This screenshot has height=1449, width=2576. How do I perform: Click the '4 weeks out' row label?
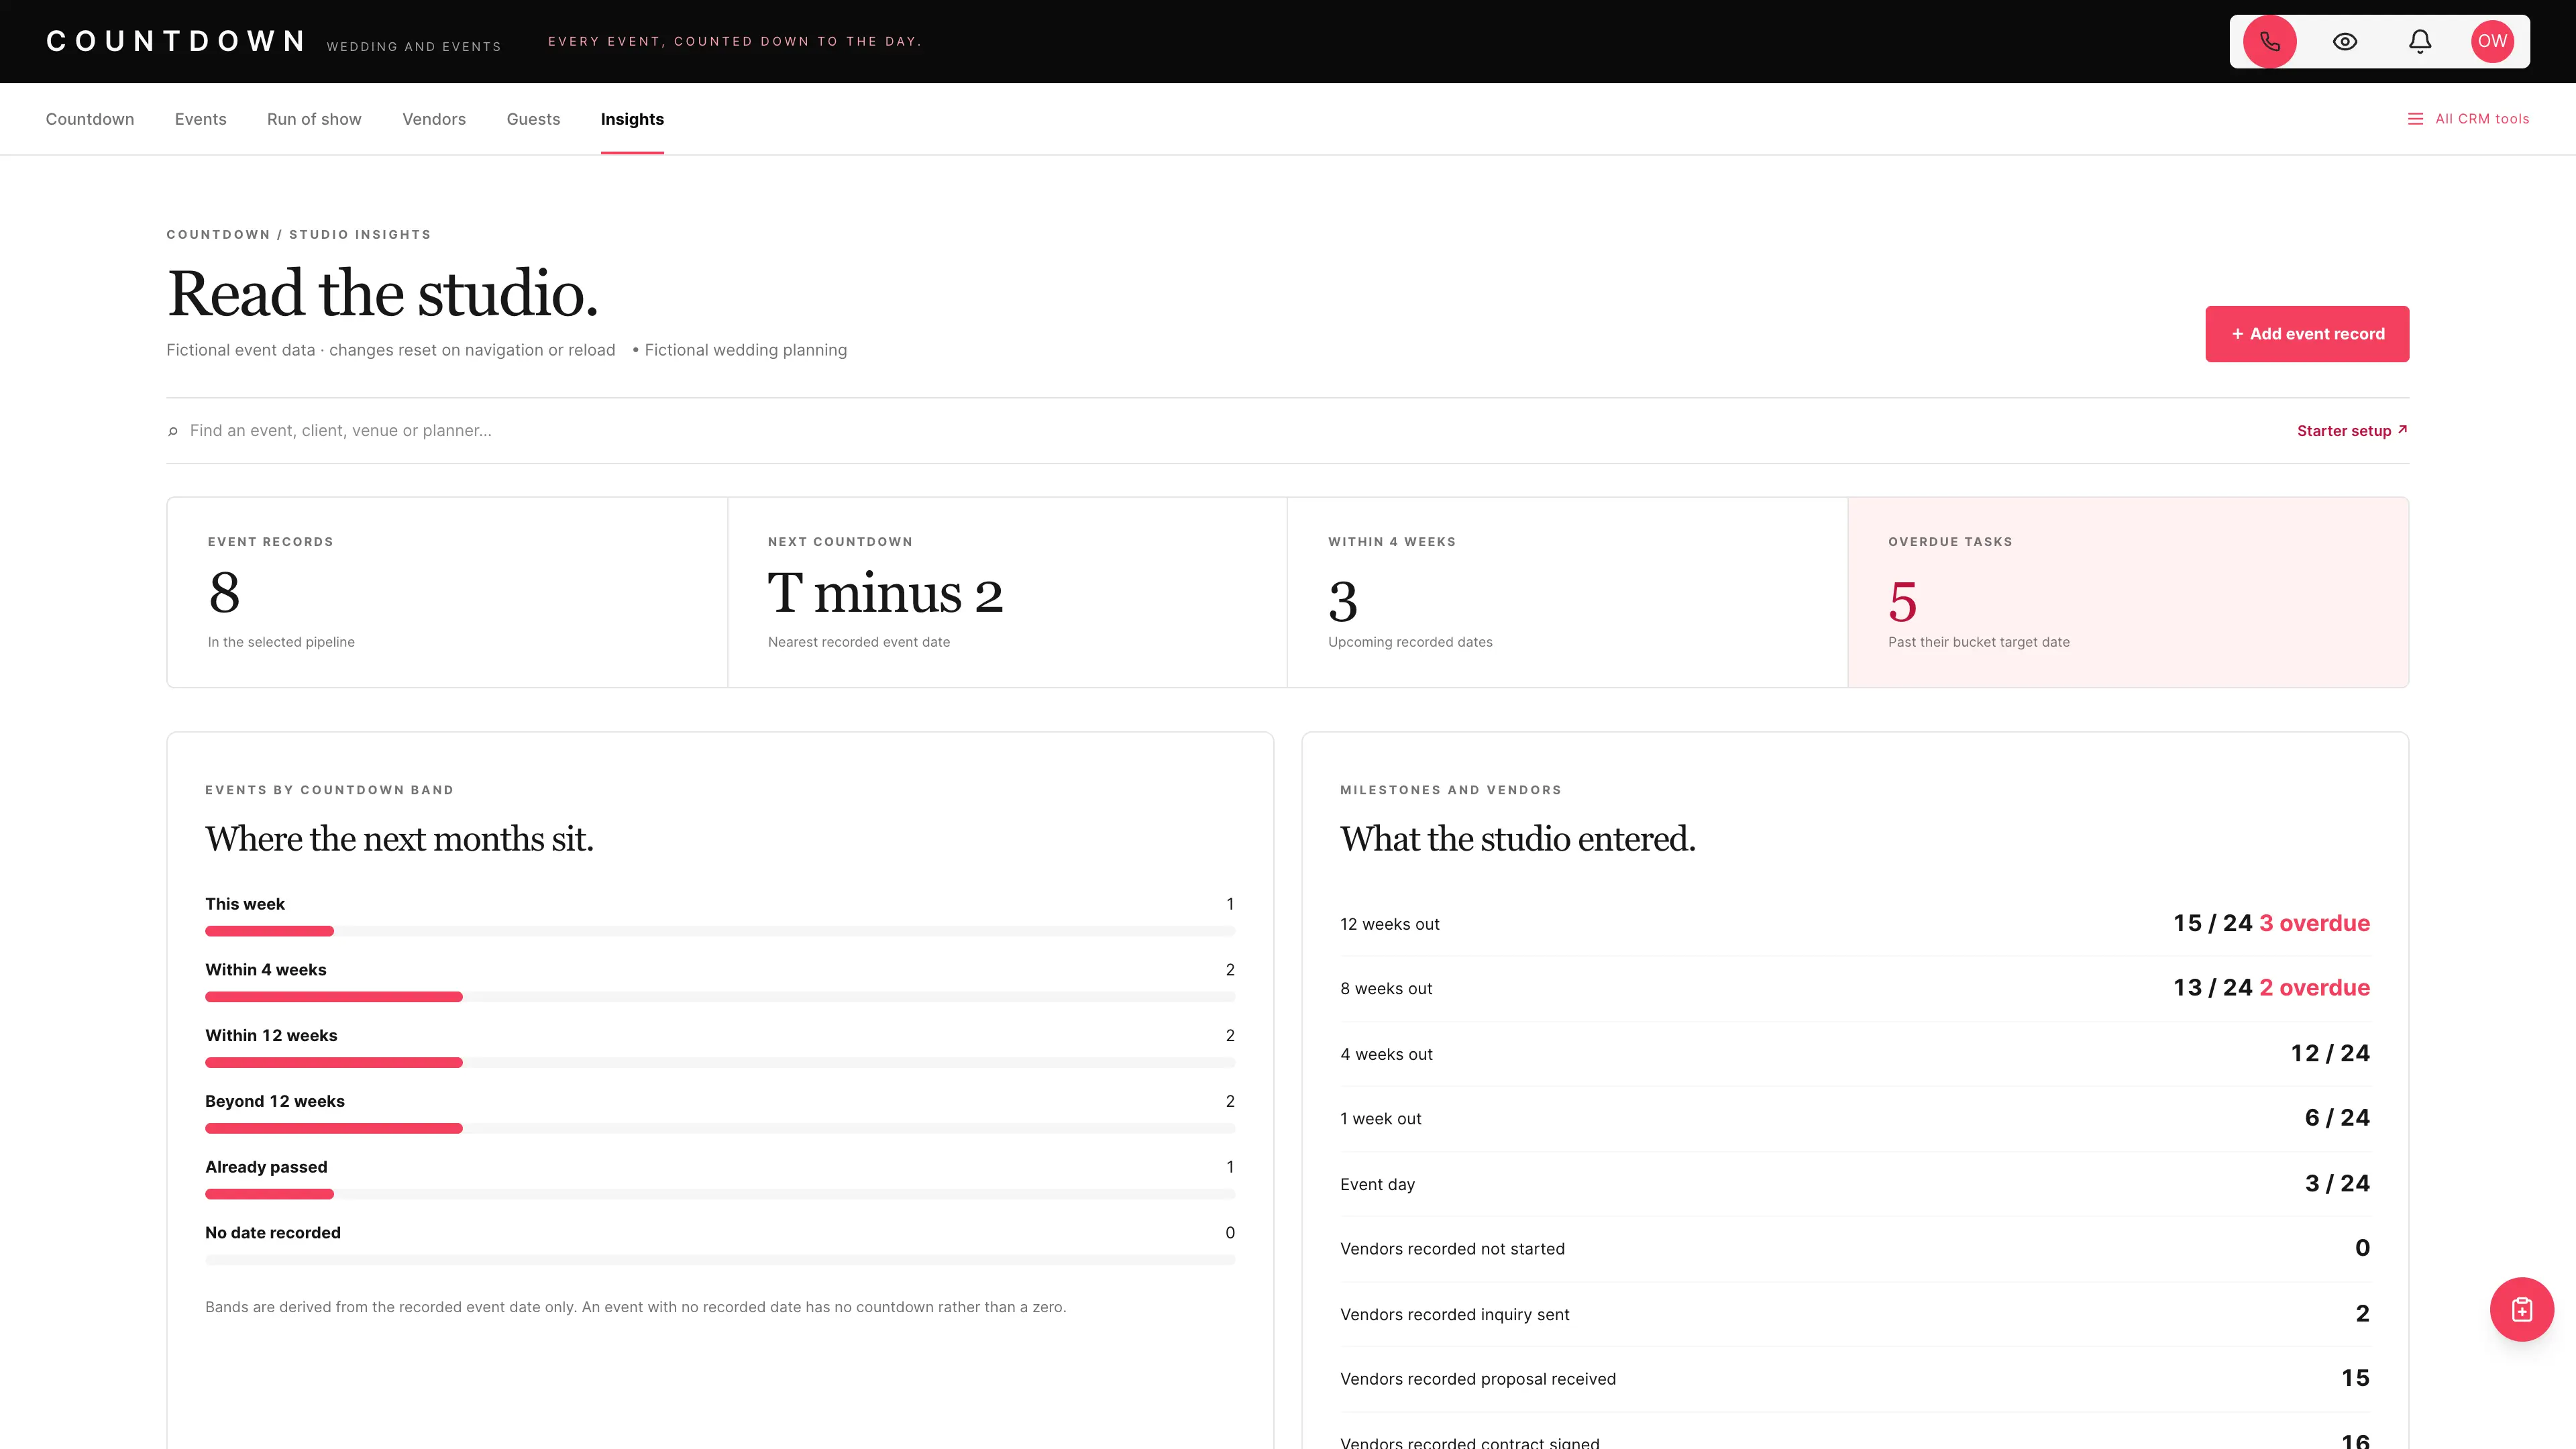point(1386,1054)
